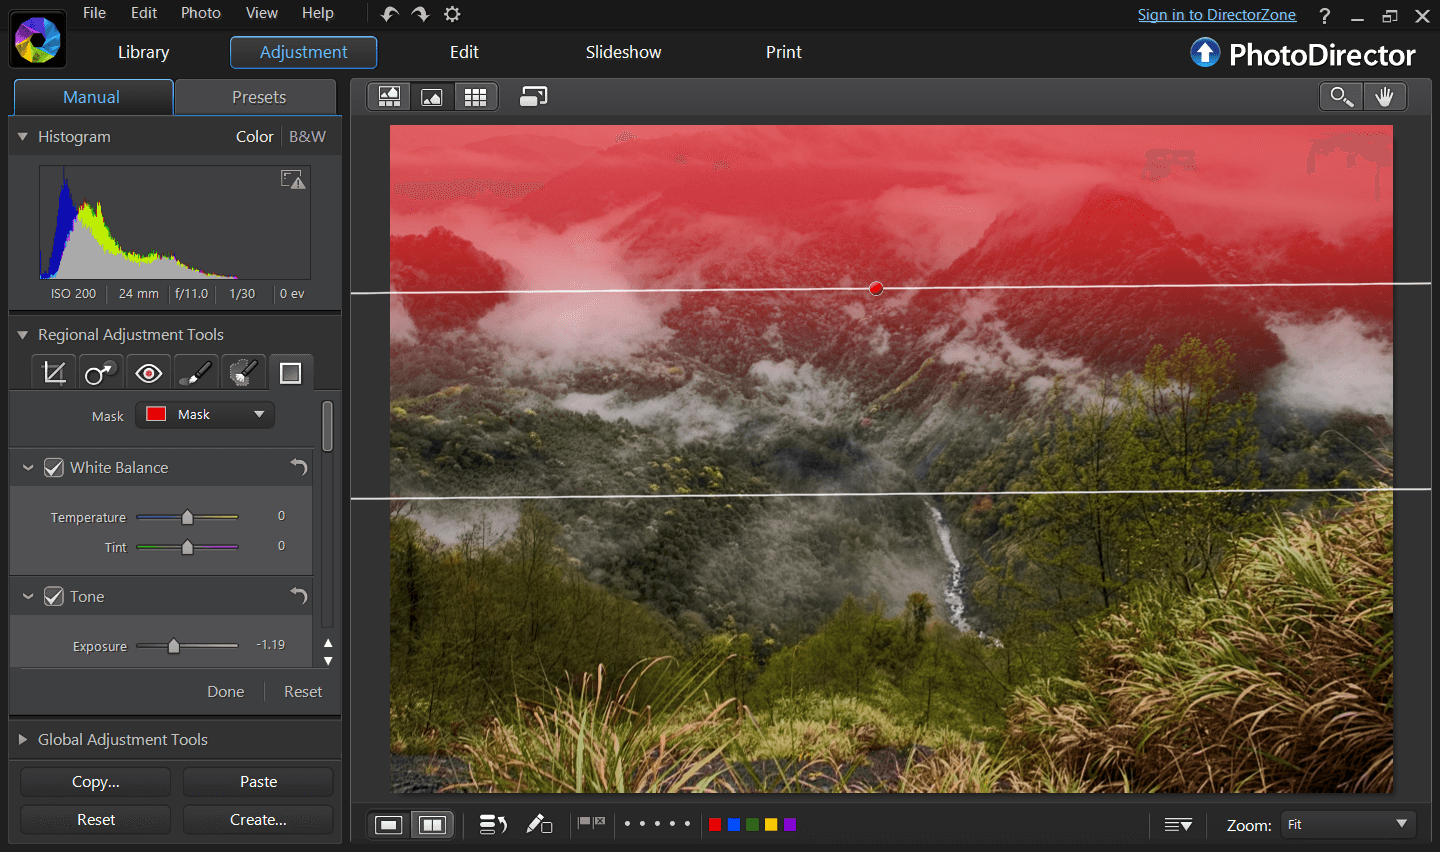Viewport: 1440px width, 852px height.
Task: Select the zoom magnifier tool
Action: click(1341, 96)
